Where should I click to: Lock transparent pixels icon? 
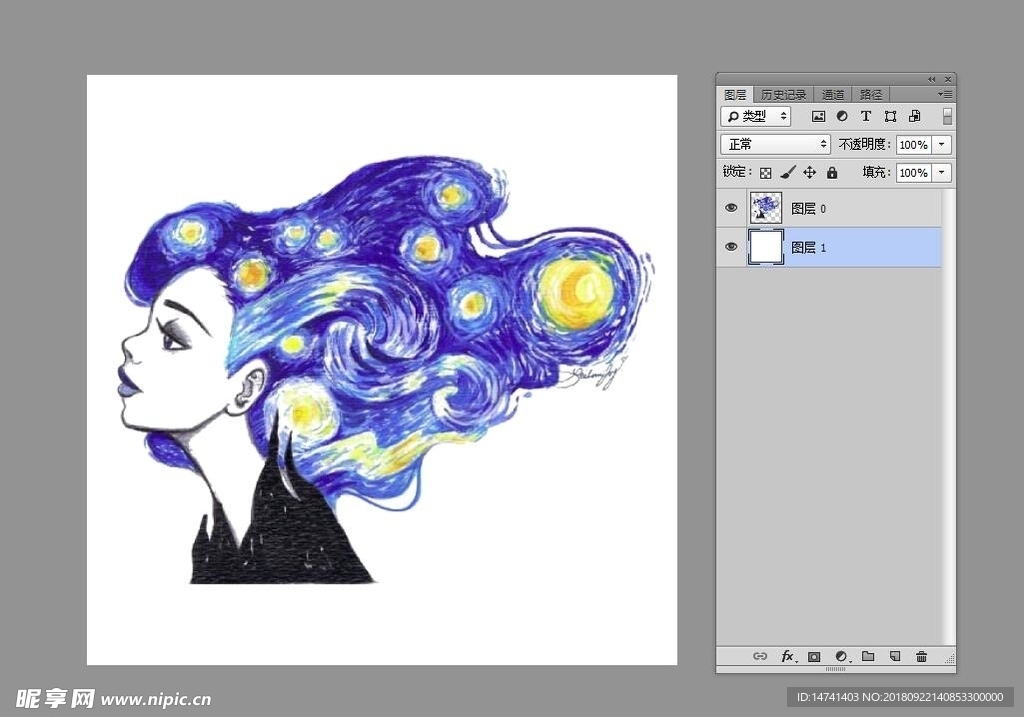pos(765,172)
